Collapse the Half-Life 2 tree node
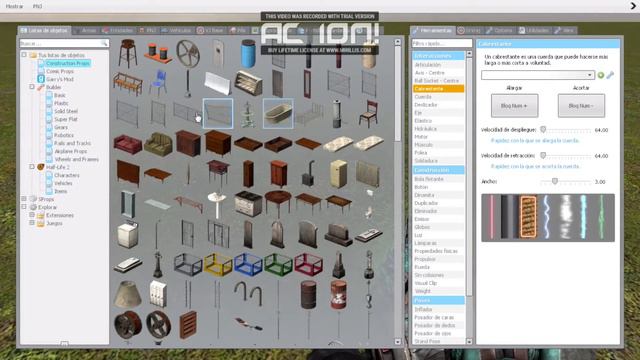The height and width of the screenshot is (360, 640). [x=32, y=167]
